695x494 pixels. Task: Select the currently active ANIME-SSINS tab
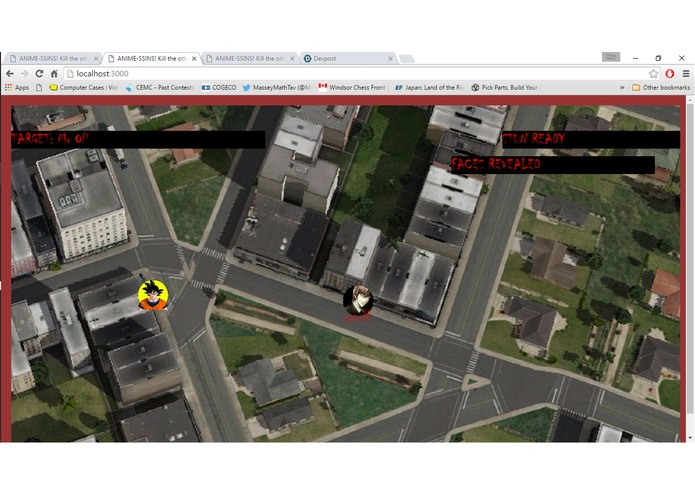click(x=151, y=58)
